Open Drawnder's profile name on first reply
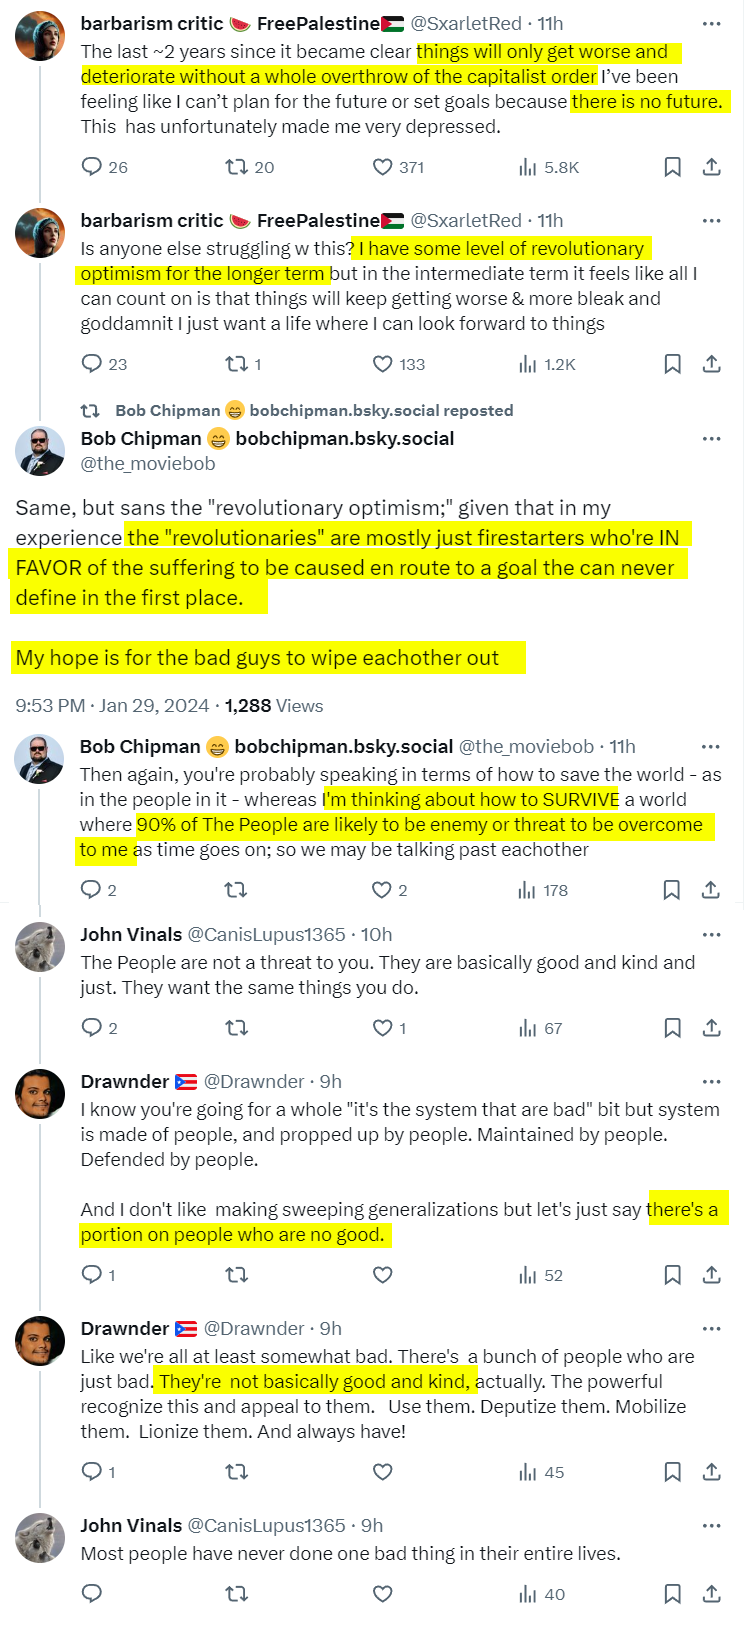The image size is (748, 1632). click(125, 1081)
